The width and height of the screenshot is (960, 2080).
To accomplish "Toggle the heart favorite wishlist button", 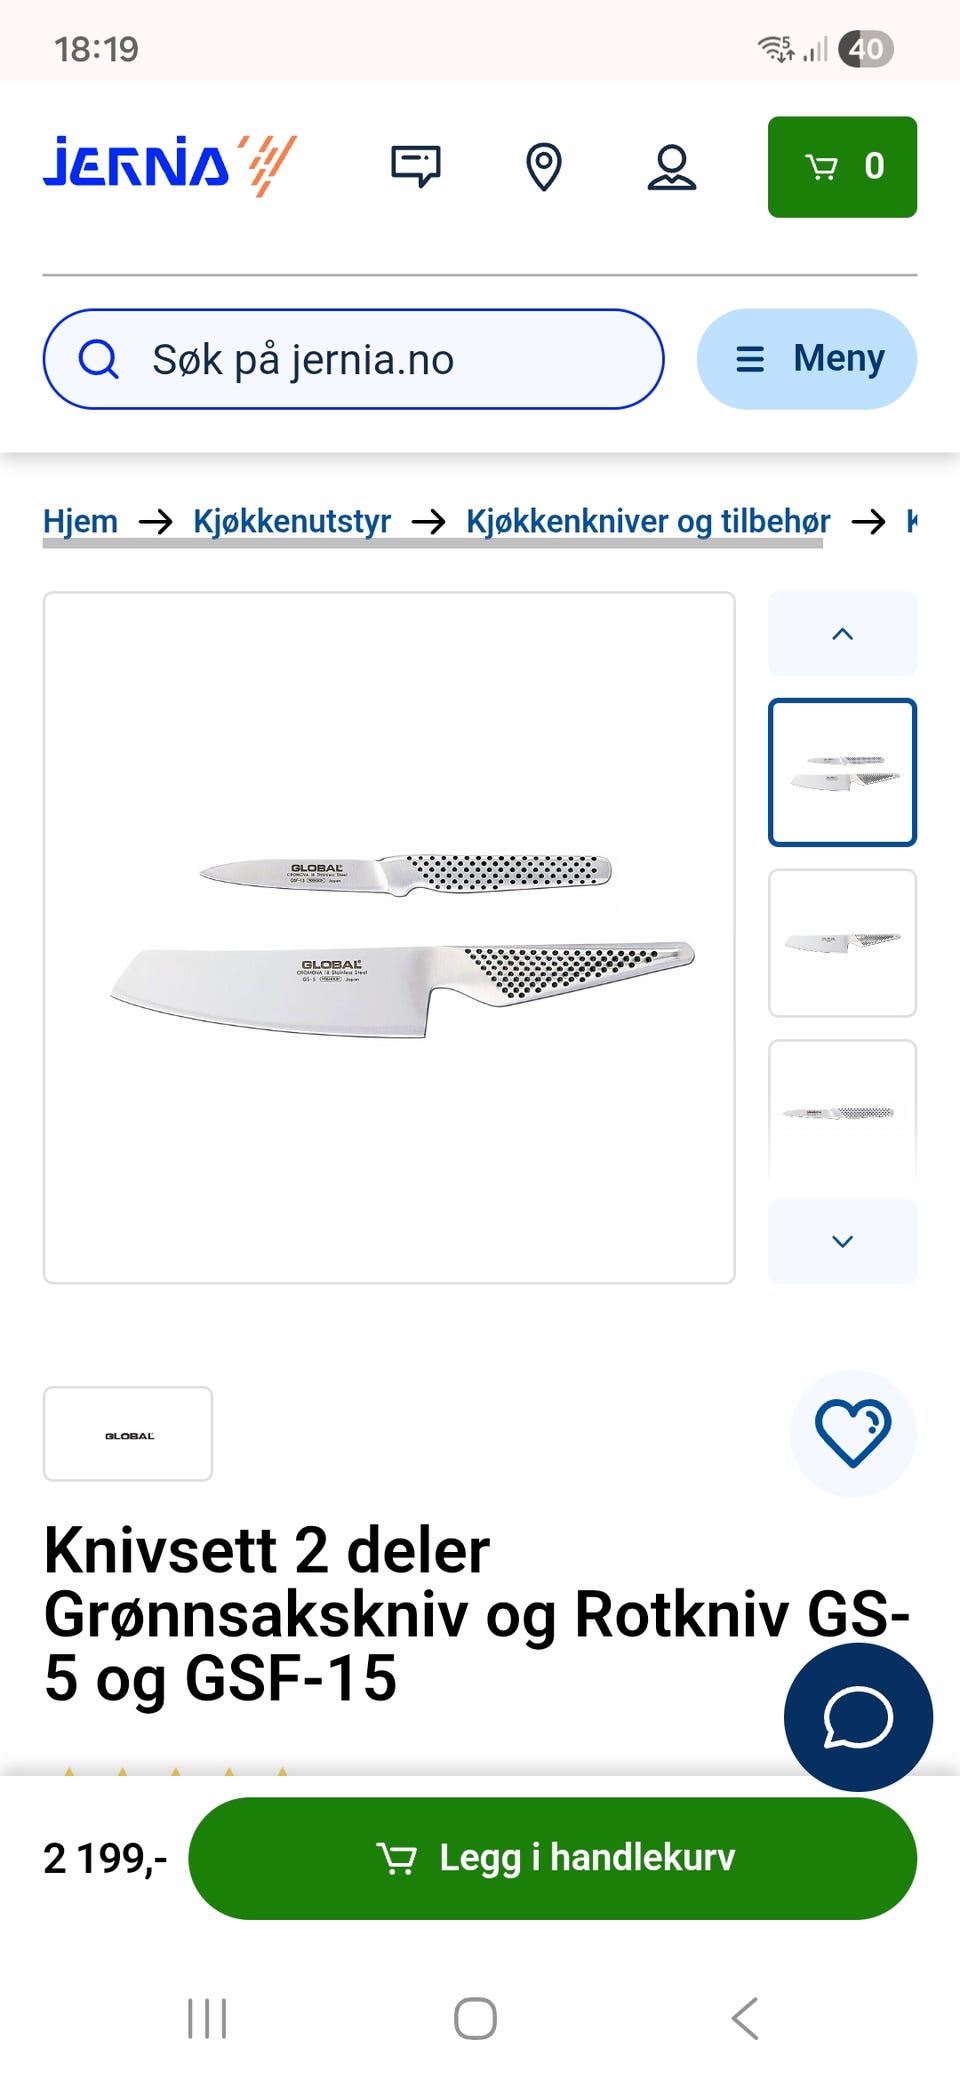I will point(853,1433).
